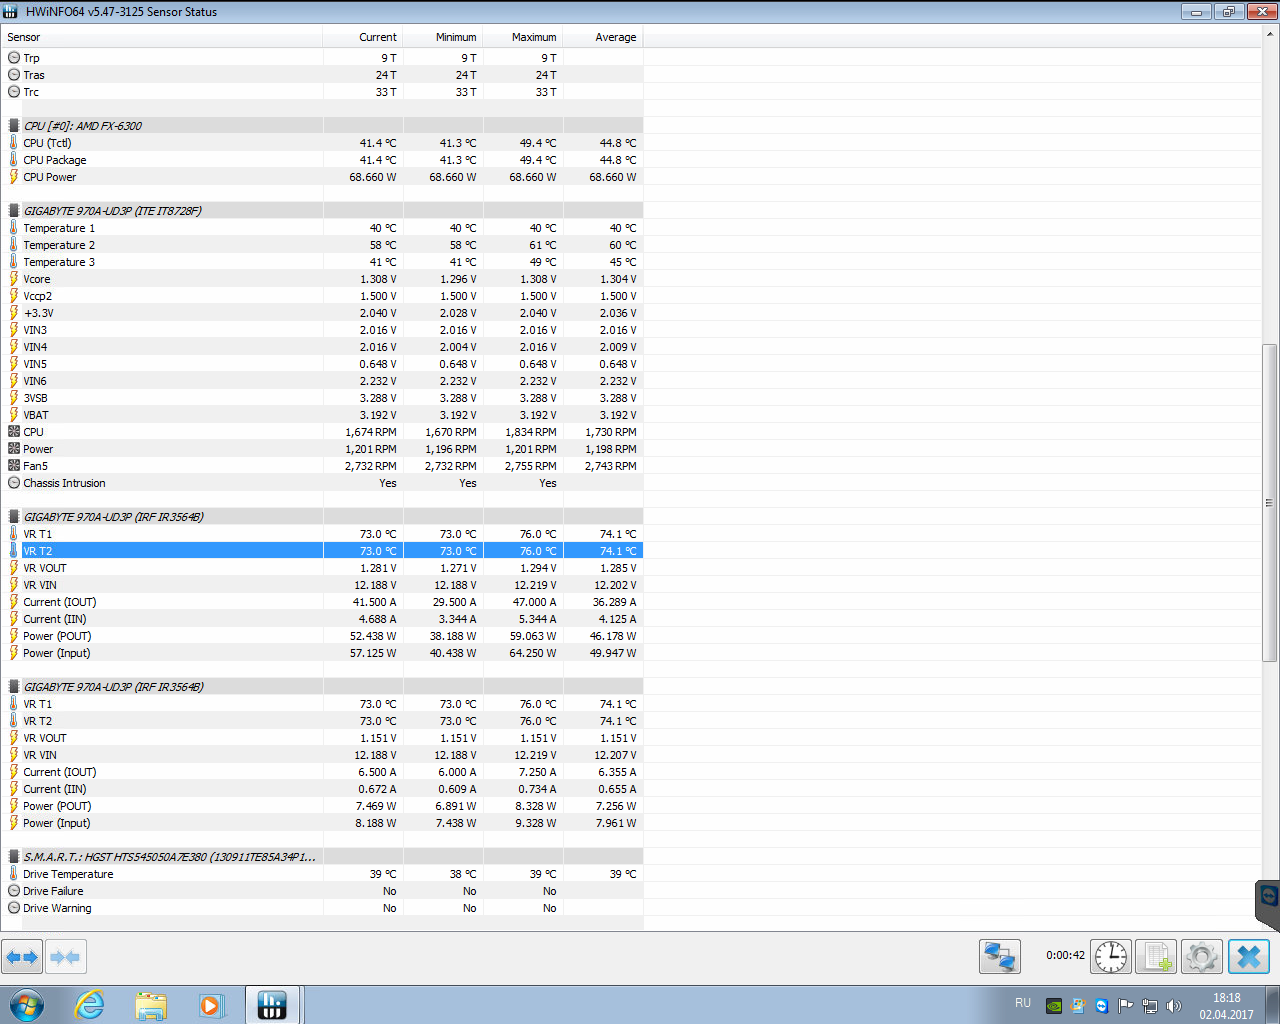This screenshot has width=1280, height=1024.
Task: Select the Temperature 2 sensor label
Action: click(x=59, y=245)
